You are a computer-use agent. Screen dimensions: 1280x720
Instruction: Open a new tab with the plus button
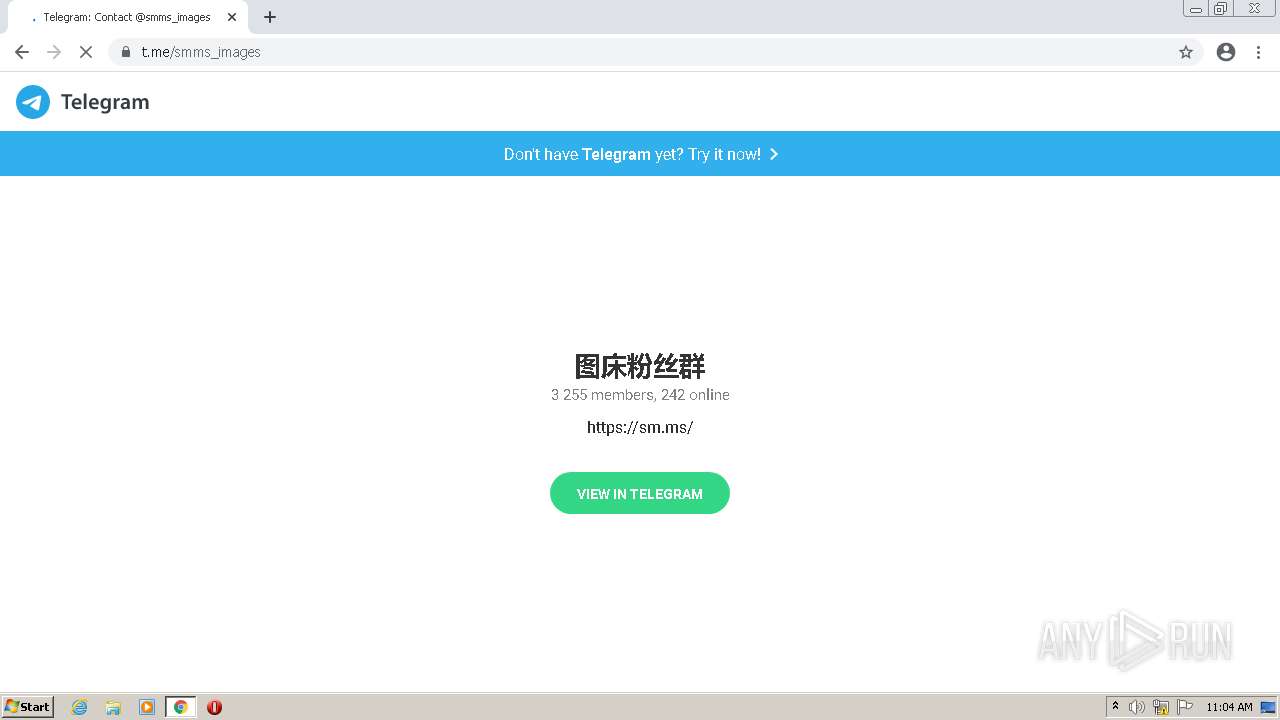coord(270,17)
